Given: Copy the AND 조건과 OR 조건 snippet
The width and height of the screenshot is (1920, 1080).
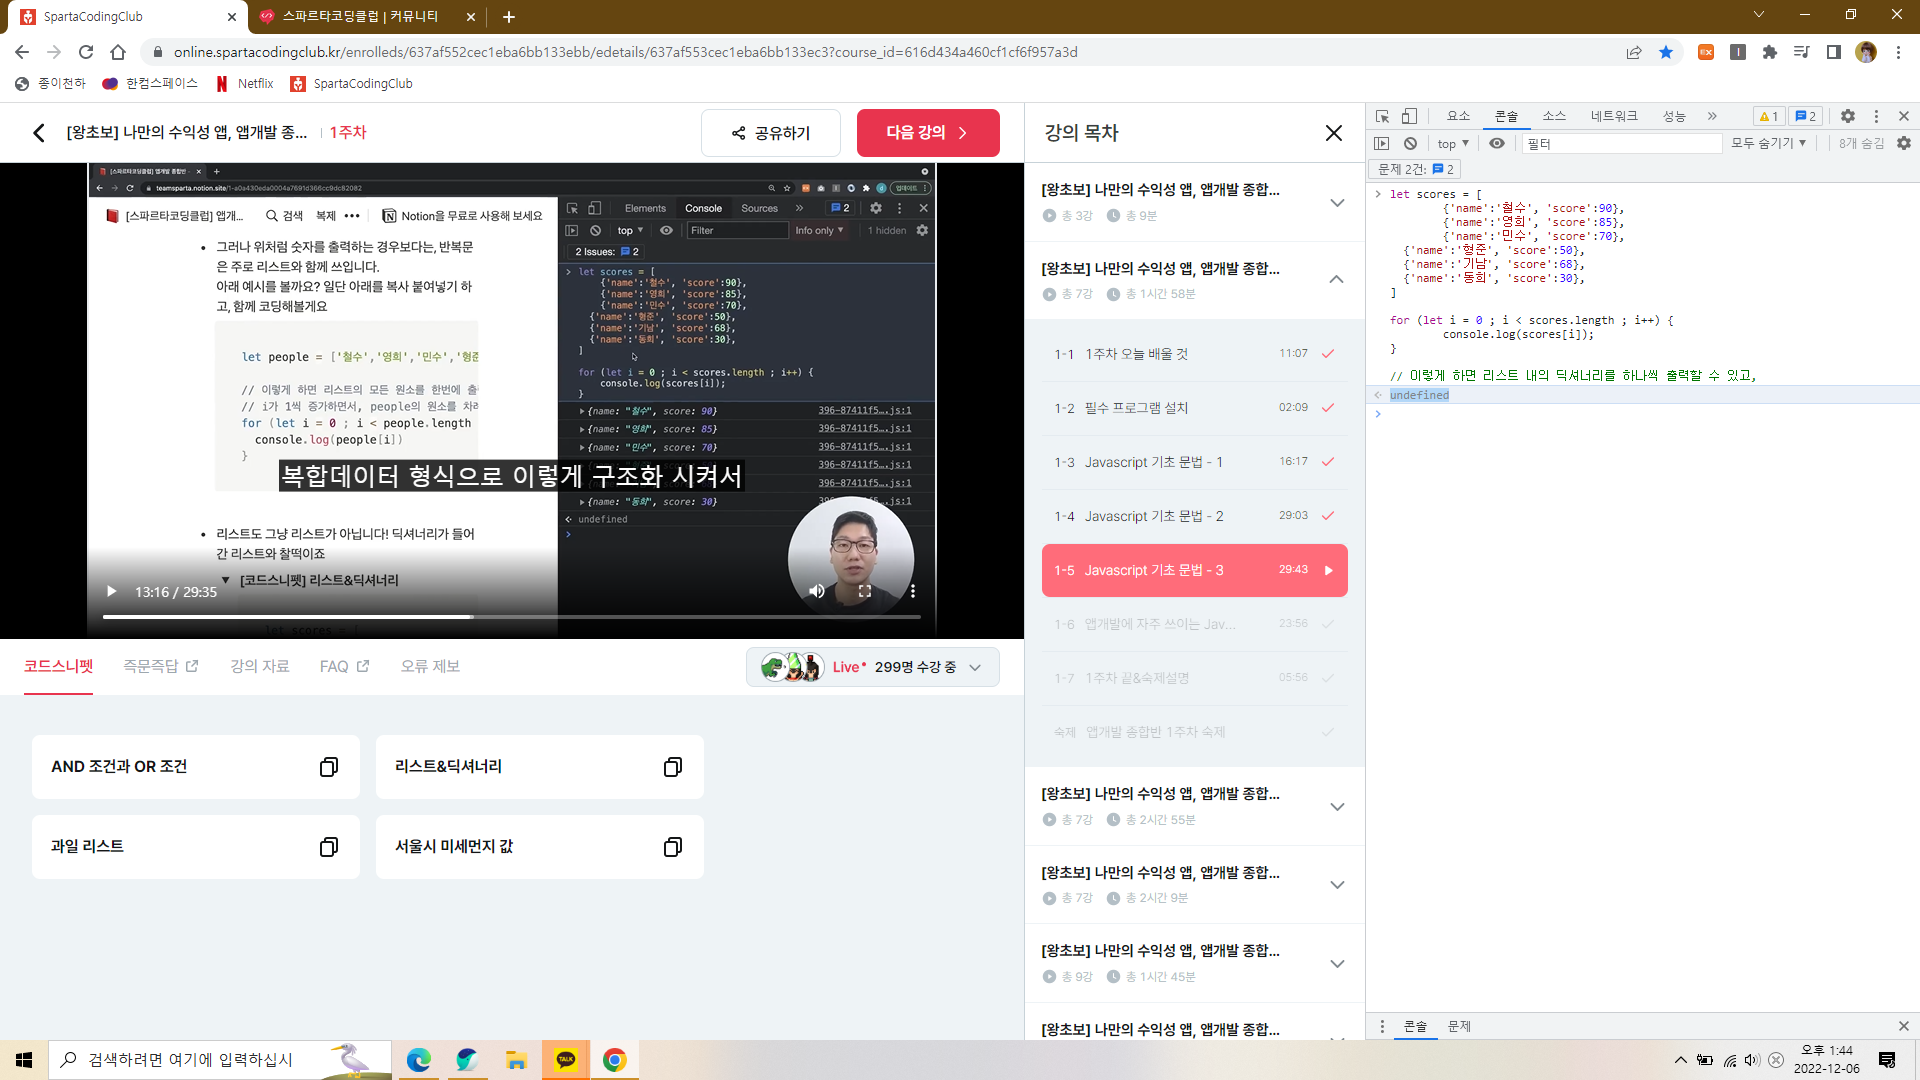Looking at the screenshot, I should pos(329,767).
